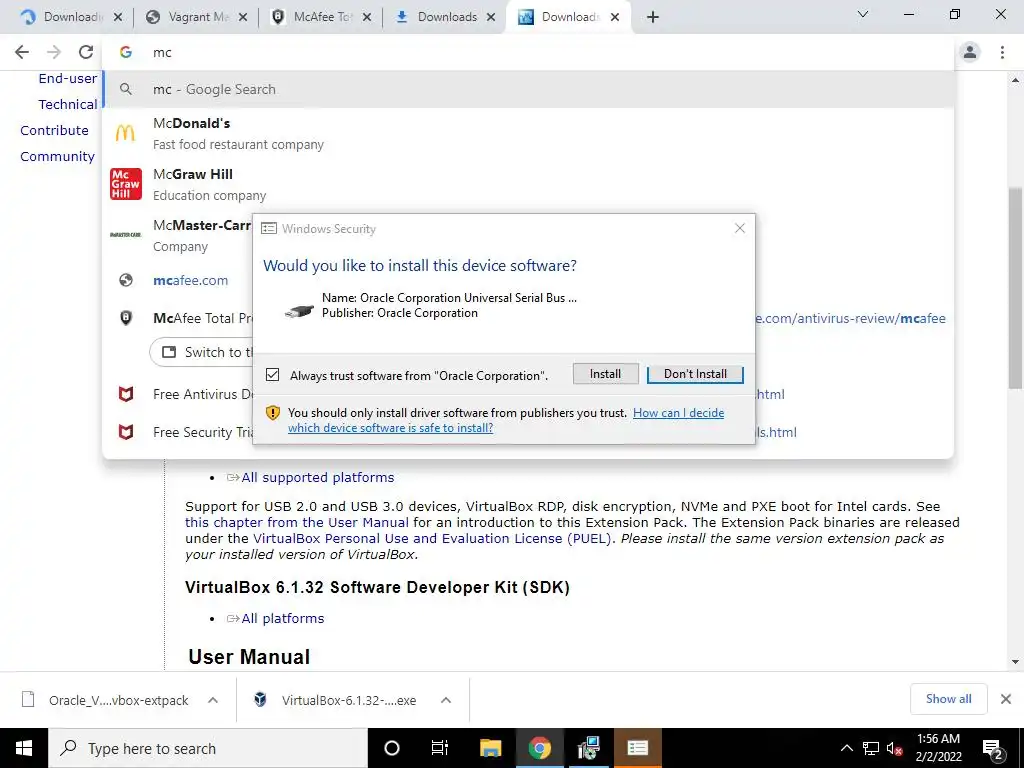The width and height of the screenshot is (1024, 768).
Task: Click the Install button
Action: coord(605,374)
